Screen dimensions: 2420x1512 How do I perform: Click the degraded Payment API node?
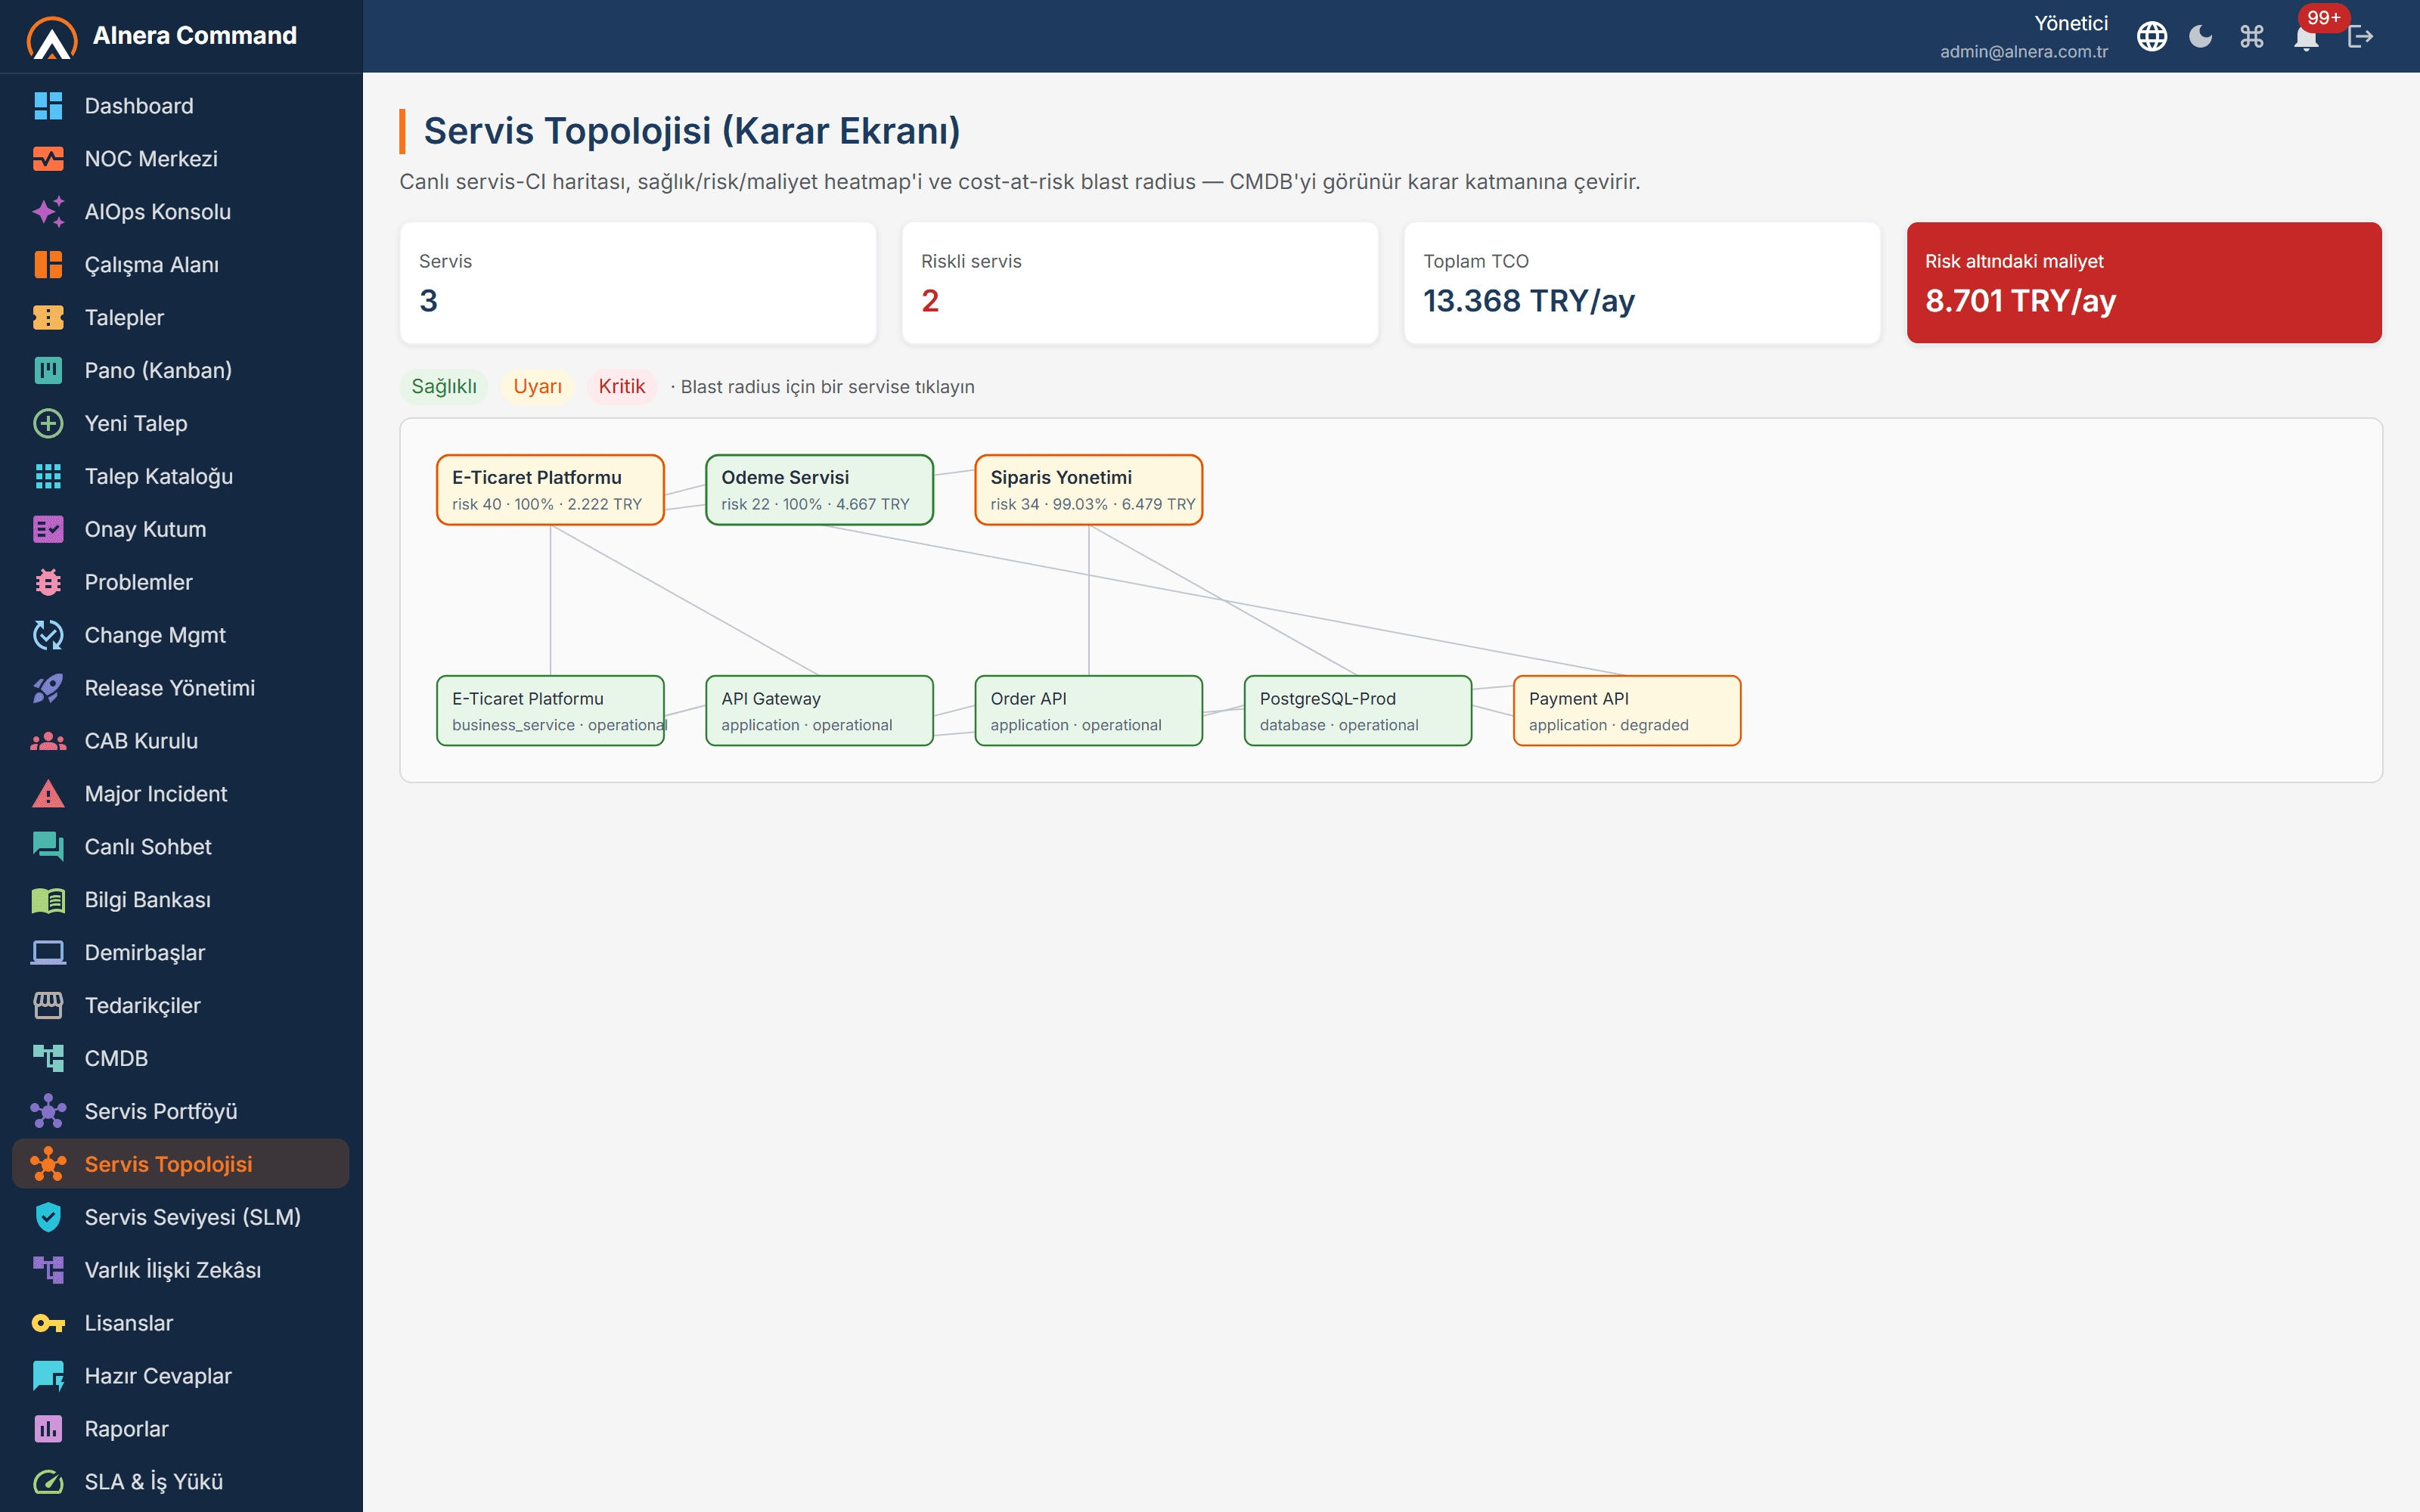[x=1627, y=711]
